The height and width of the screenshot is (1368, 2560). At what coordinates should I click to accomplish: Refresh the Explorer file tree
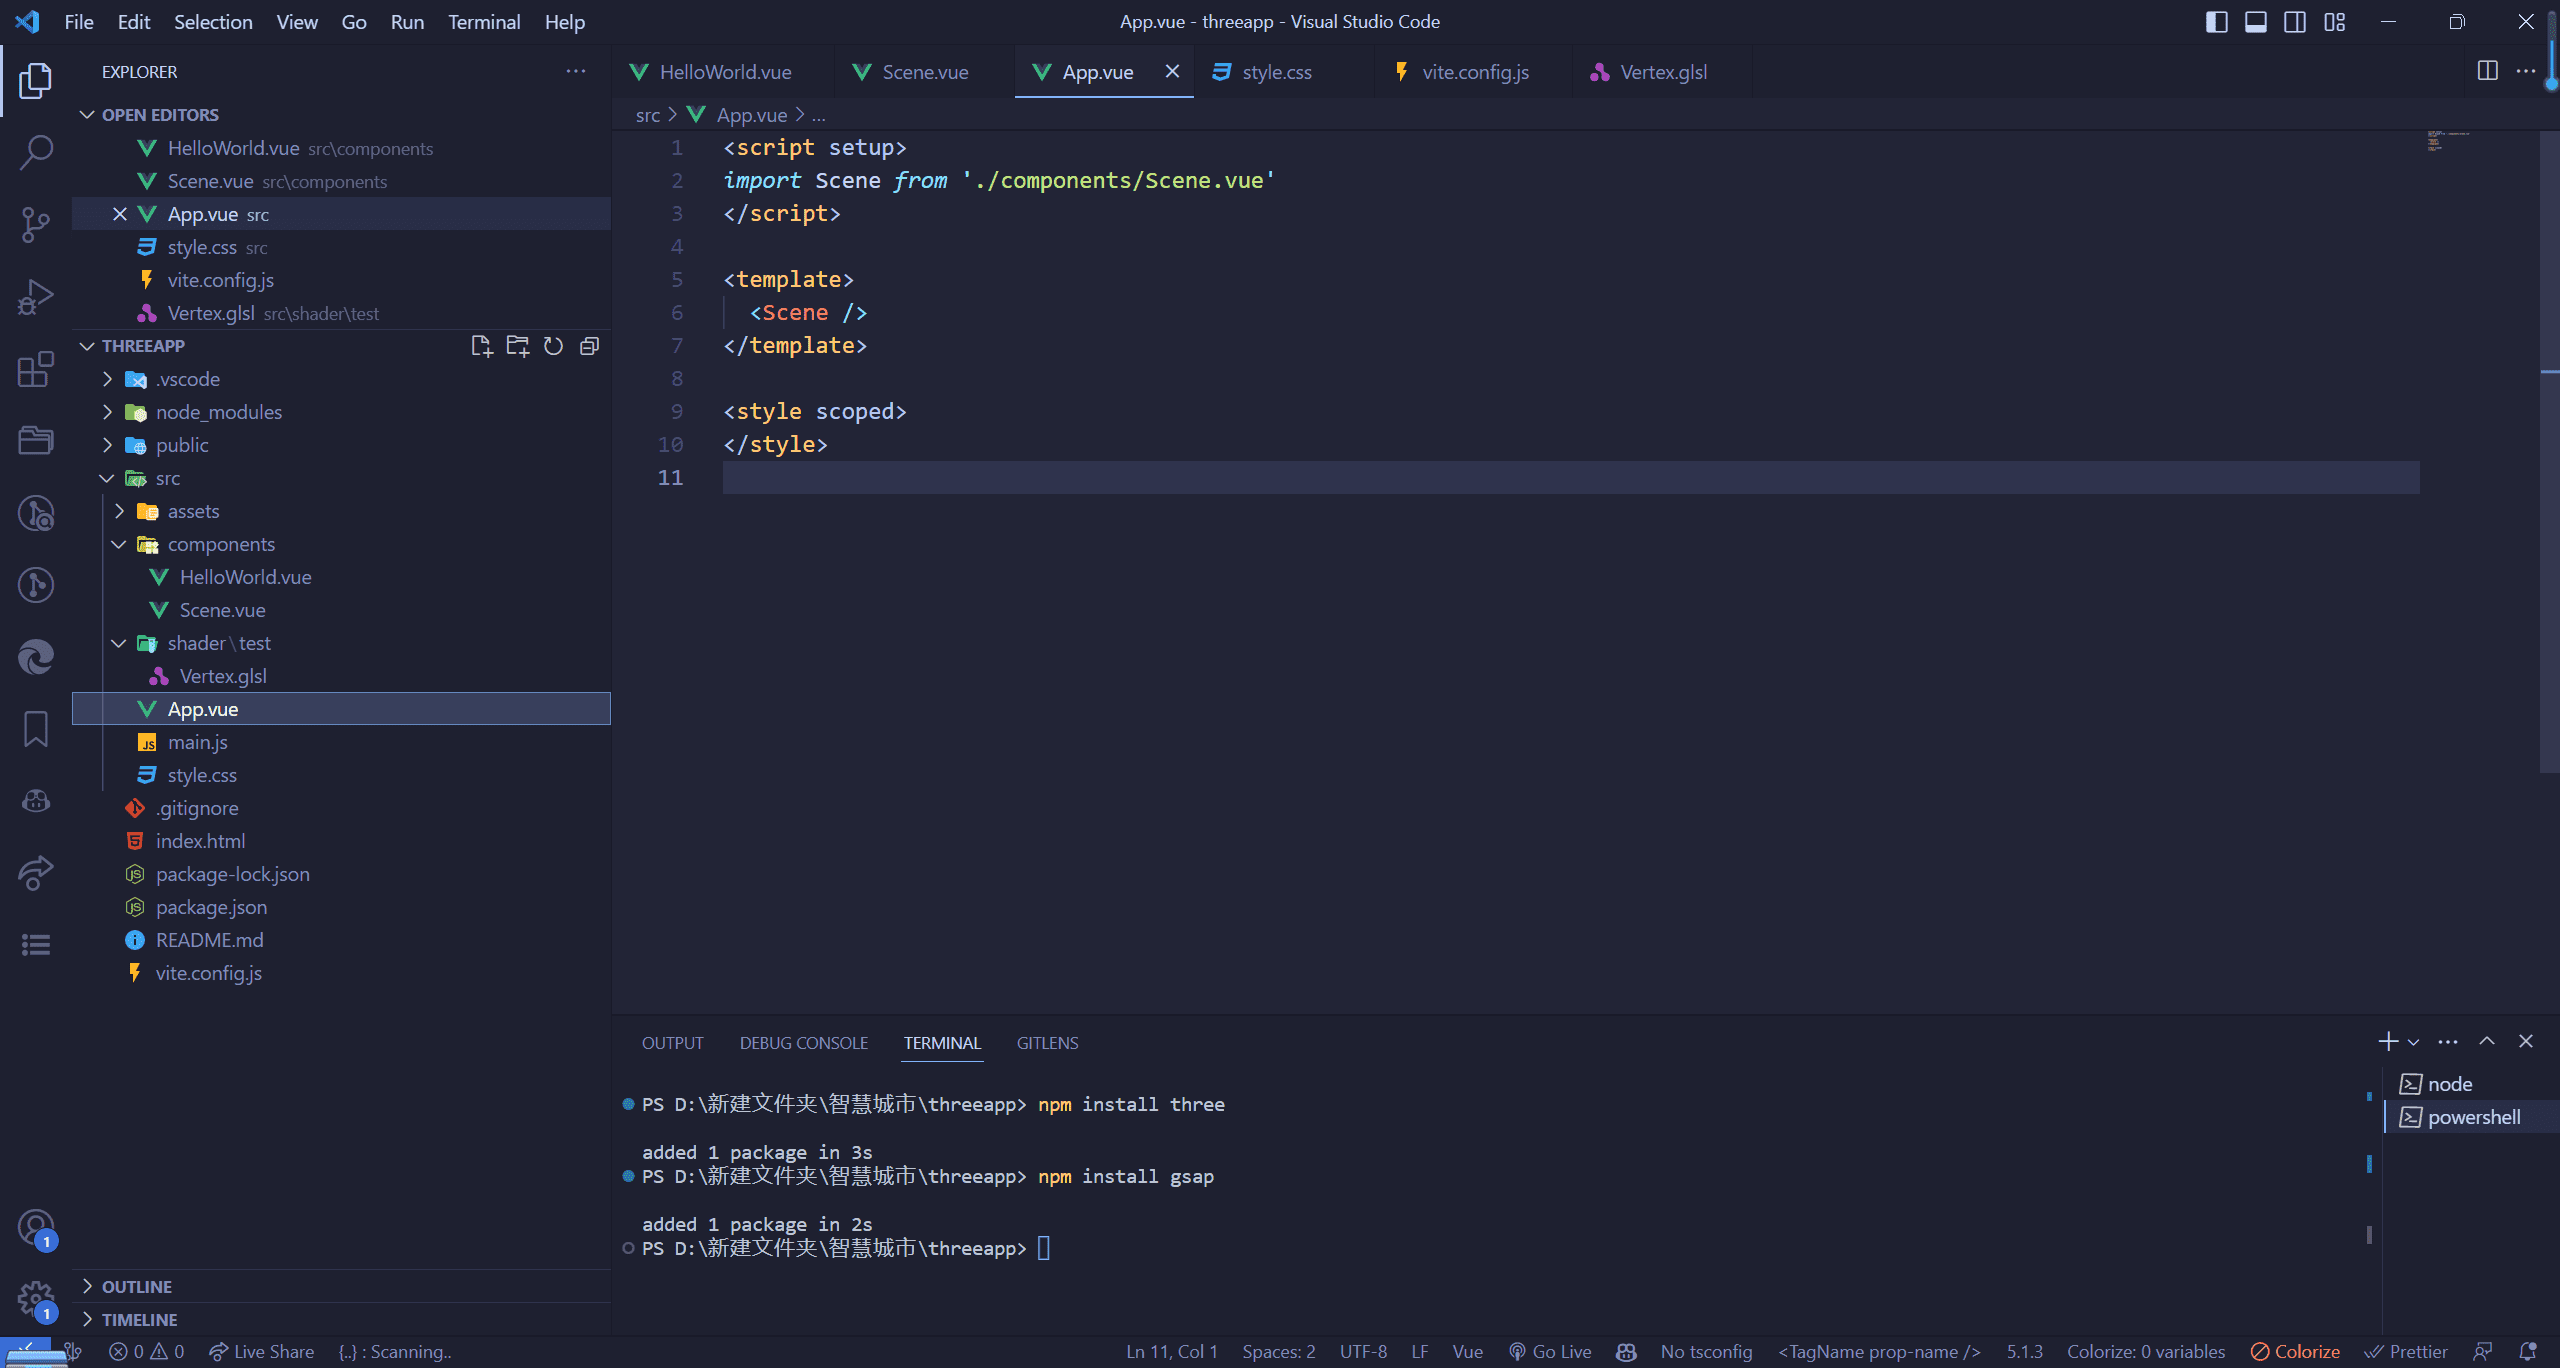[x=553, y=346]
